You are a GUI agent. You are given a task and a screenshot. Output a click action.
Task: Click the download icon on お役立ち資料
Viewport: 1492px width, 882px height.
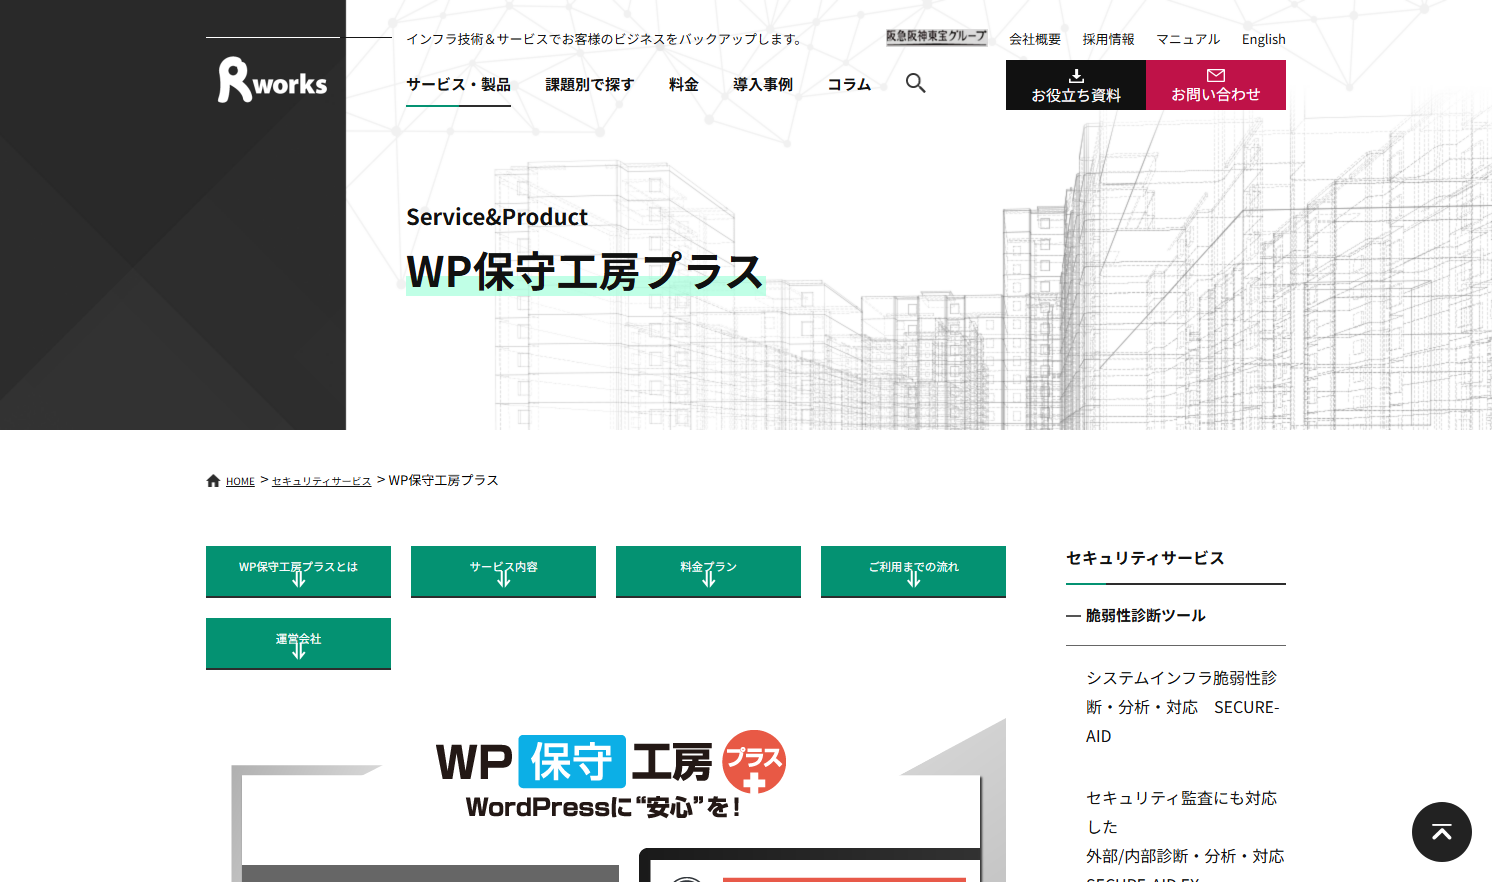[x=1076, y=74]
